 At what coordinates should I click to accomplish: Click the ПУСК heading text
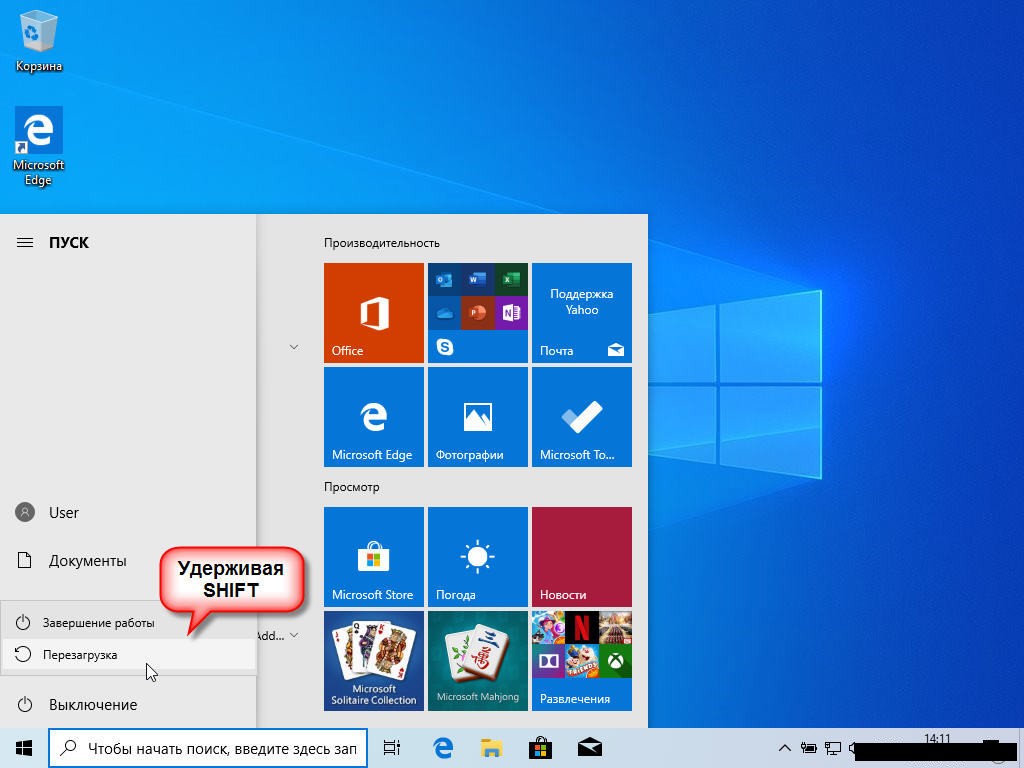[69, 243]
